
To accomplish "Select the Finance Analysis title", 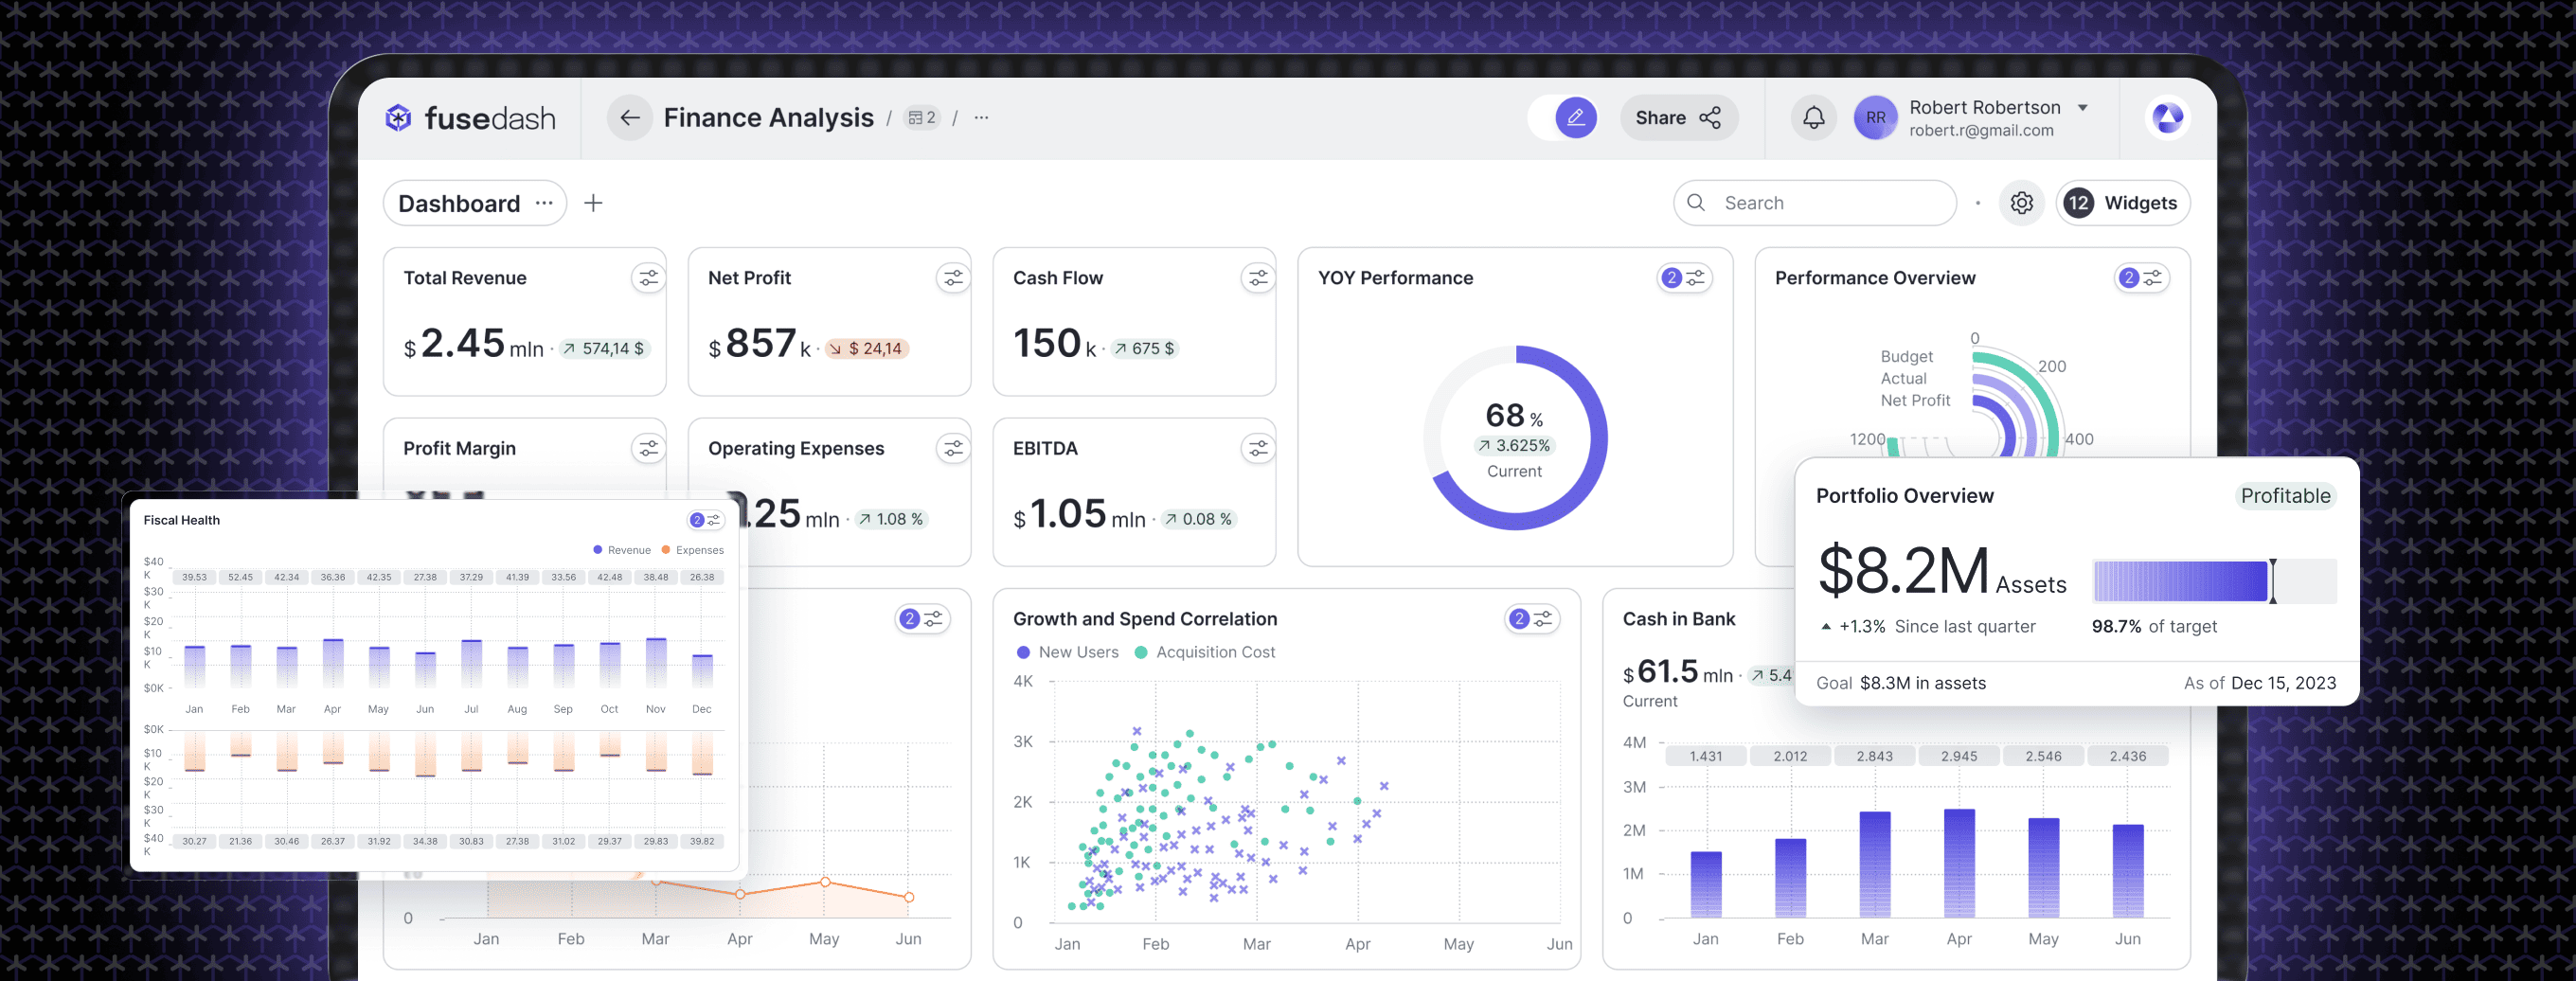I will pos(768,118).
